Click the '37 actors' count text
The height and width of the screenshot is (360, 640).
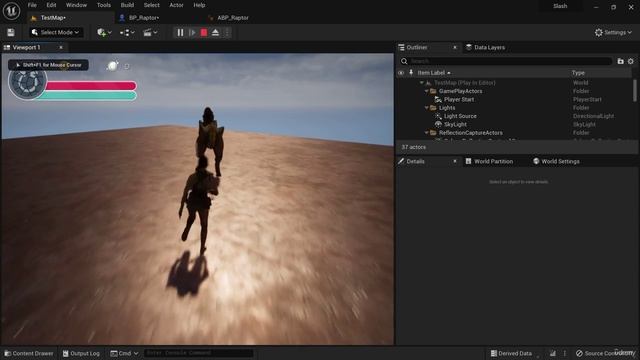tap(413, 147)
